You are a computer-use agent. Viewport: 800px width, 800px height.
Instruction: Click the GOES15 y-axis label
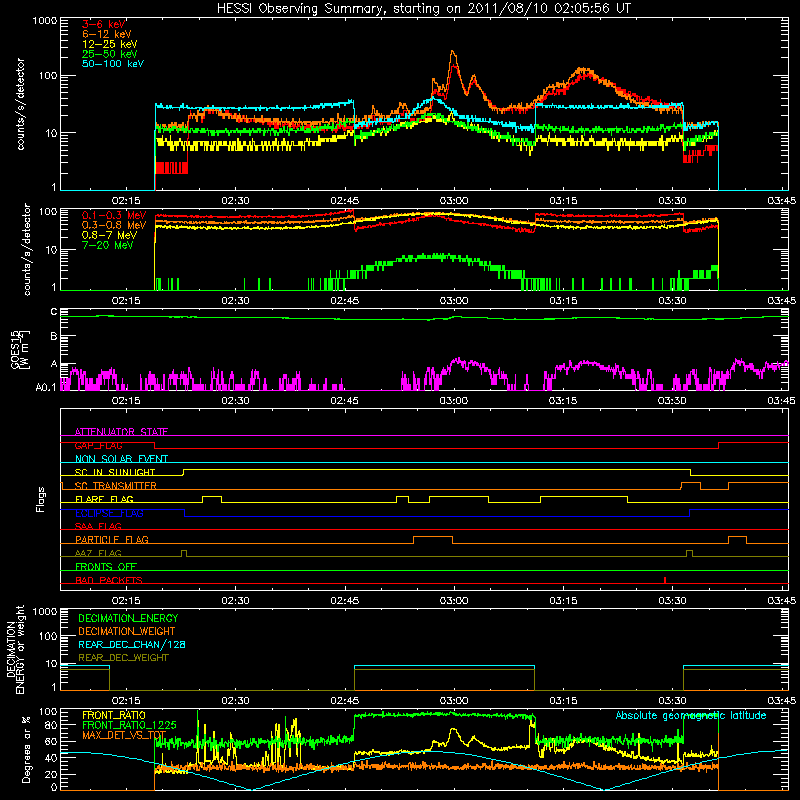click(x=20, y=350)
